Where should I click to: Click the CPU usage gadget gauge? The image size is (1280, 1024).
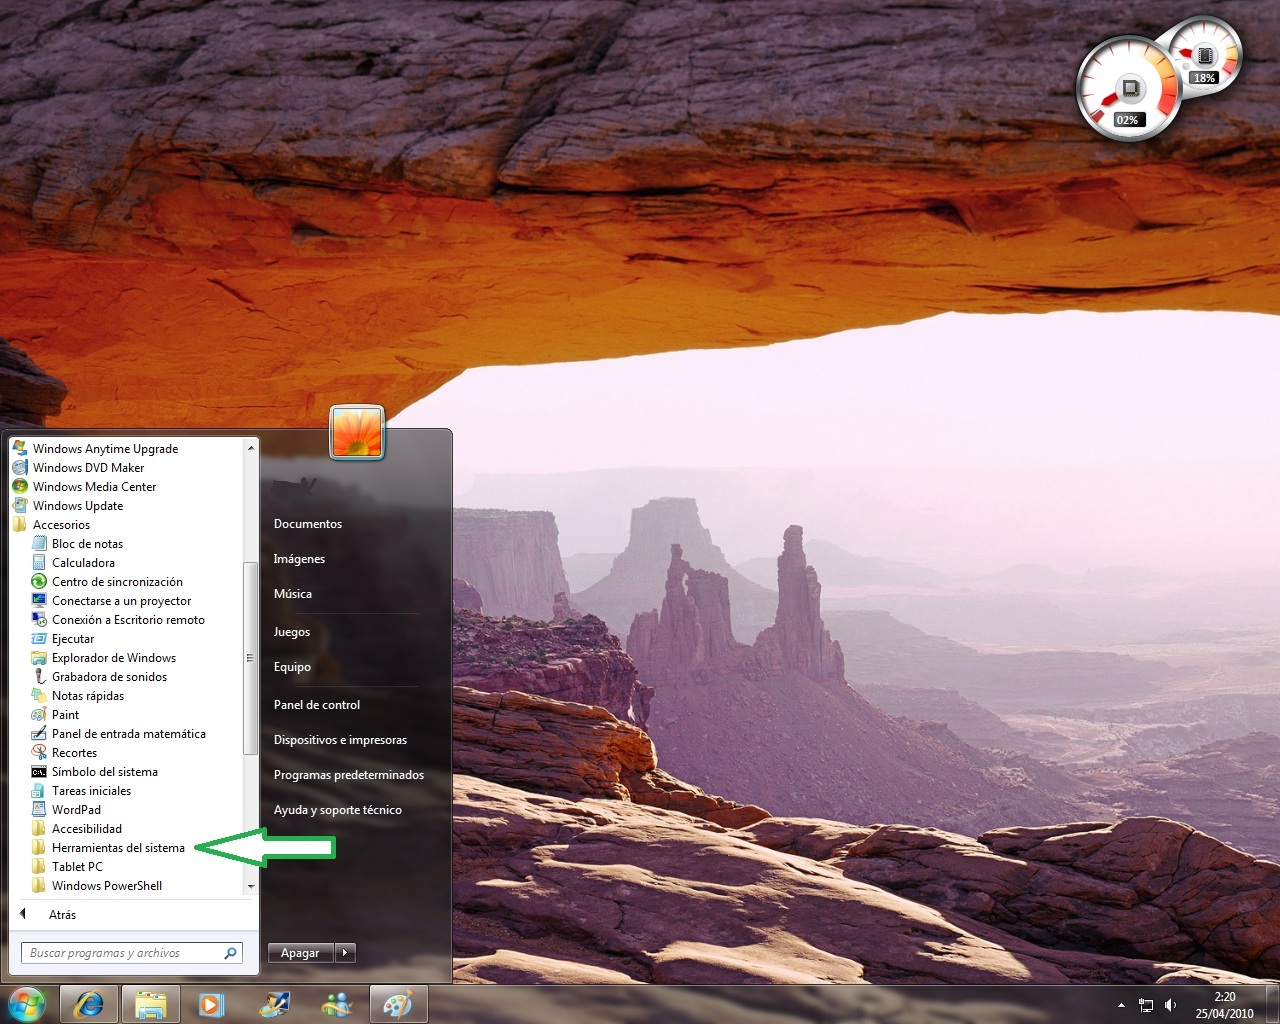1128,88
